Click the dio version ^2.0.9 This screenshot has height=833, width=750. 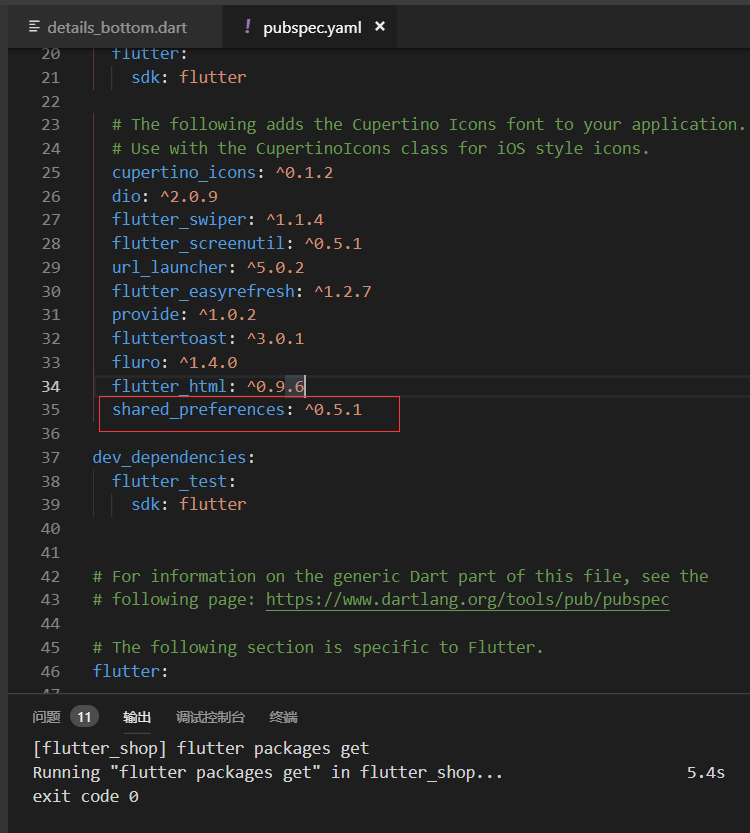(x=189, y=196)
